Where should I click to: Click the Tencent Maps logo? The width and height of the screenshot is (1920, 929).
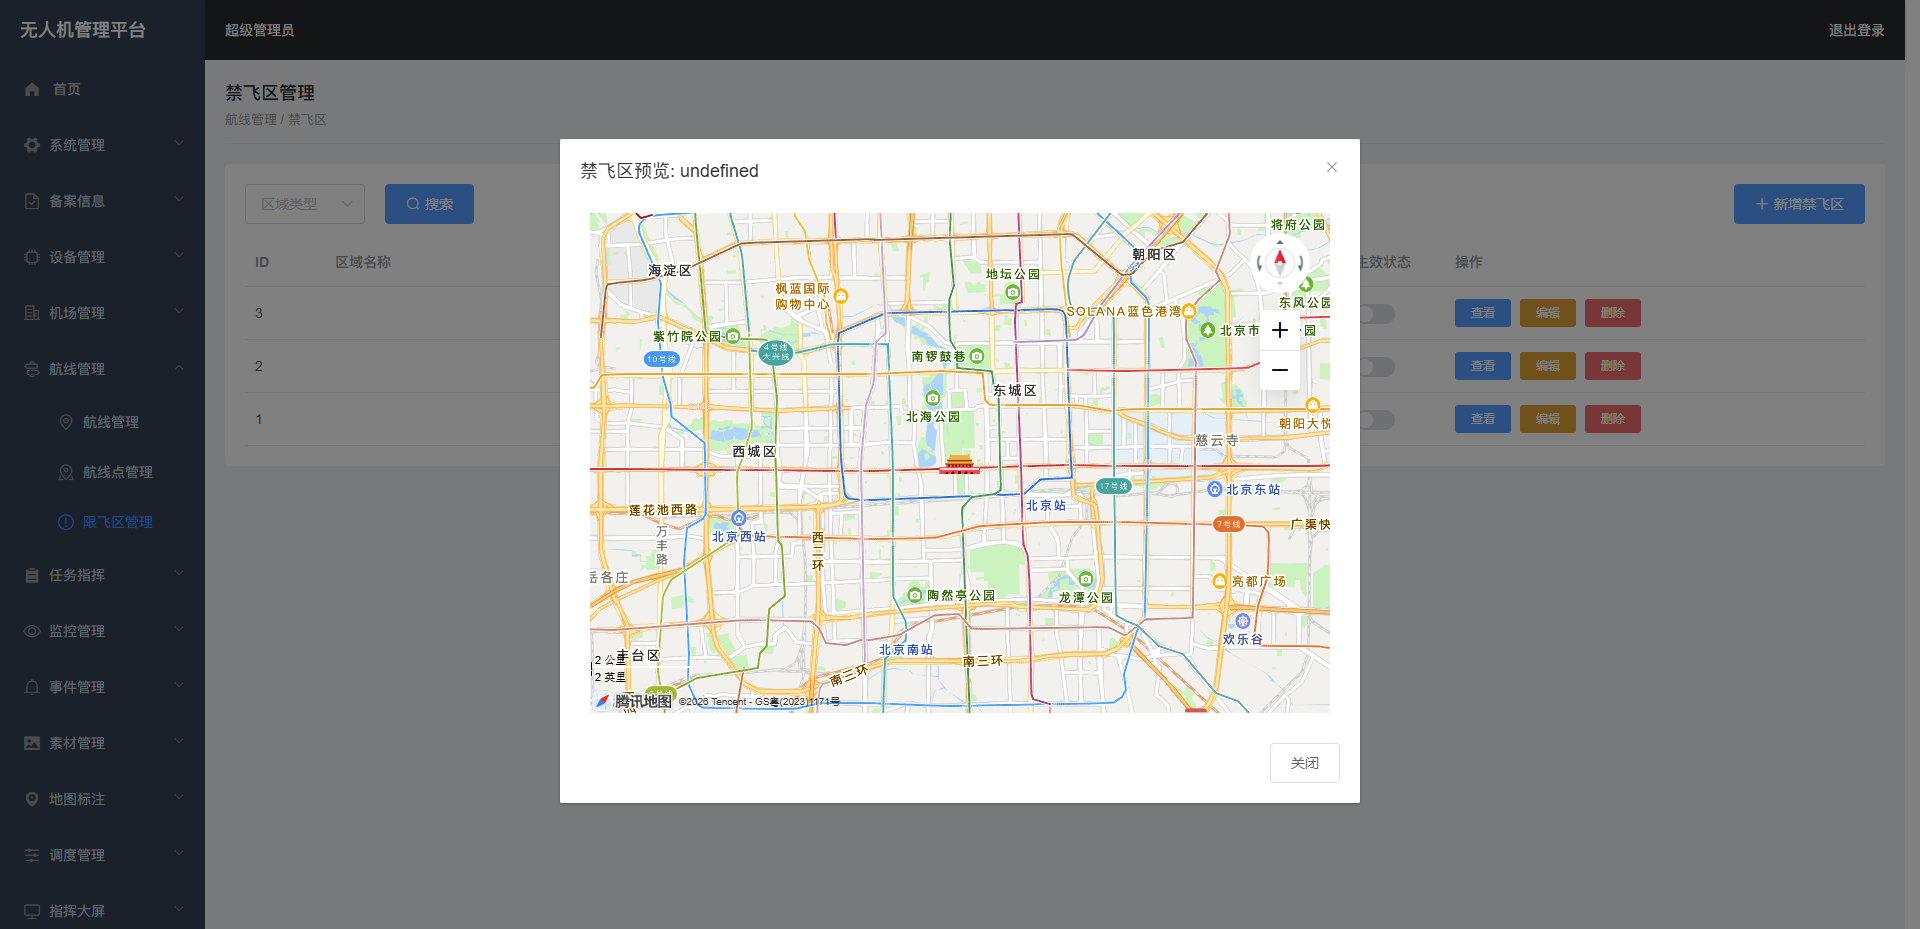pyautogui.click(x=633, y=701)
